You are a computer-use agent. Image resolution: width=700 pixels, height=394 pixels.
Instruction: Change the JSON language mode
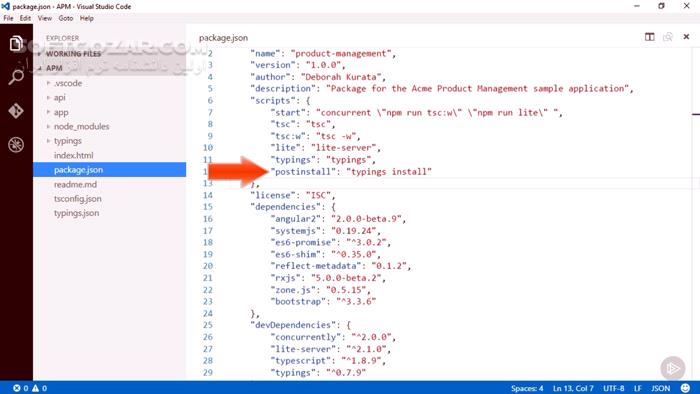click(x=661, y=388)
